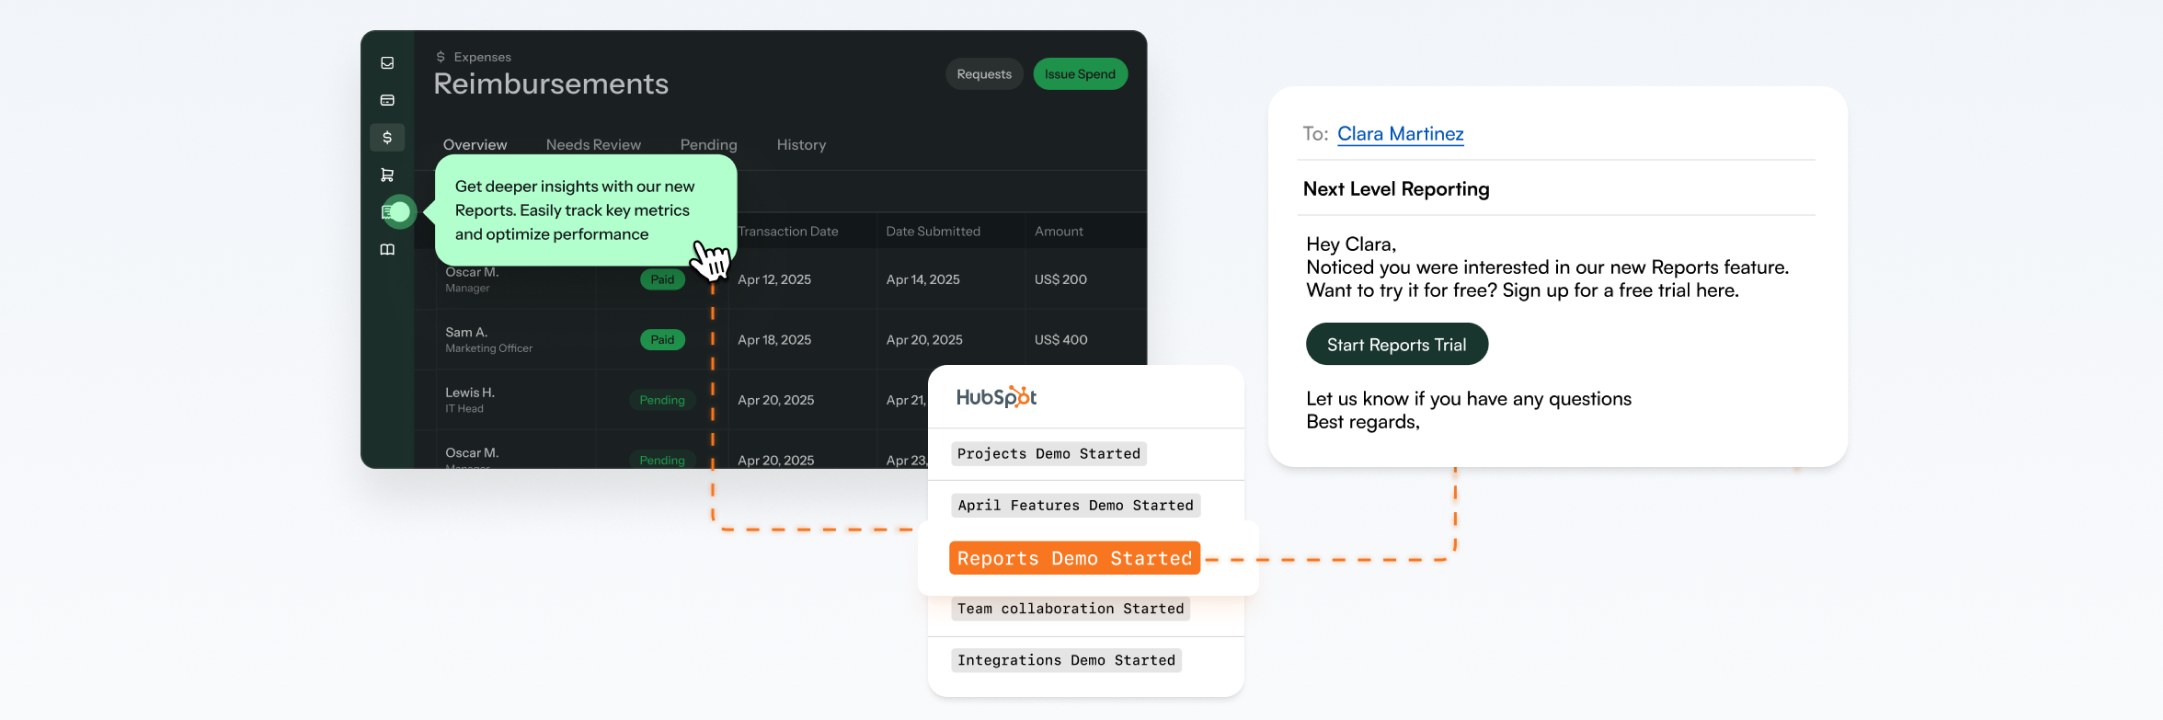The height and width of the screenshot is (720, 2163).
Task: Click the Apr 14, 2025 submitted date
Action: (922, 280)
